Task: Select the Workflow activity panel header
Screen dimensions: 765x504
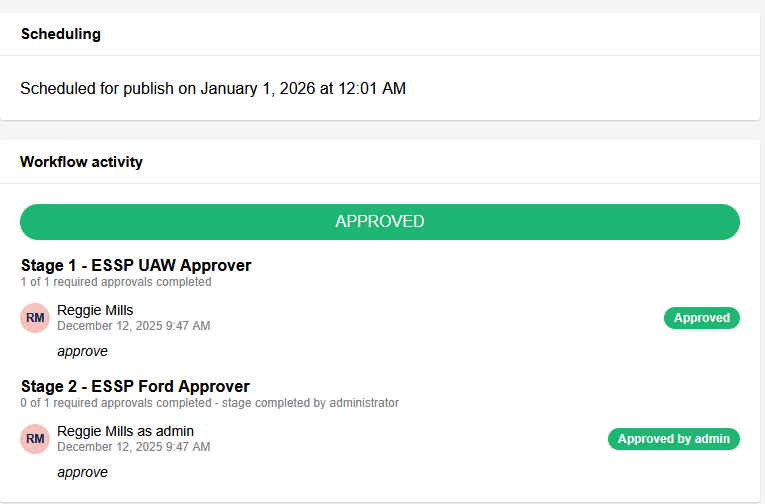Action: tap(82, 162)
